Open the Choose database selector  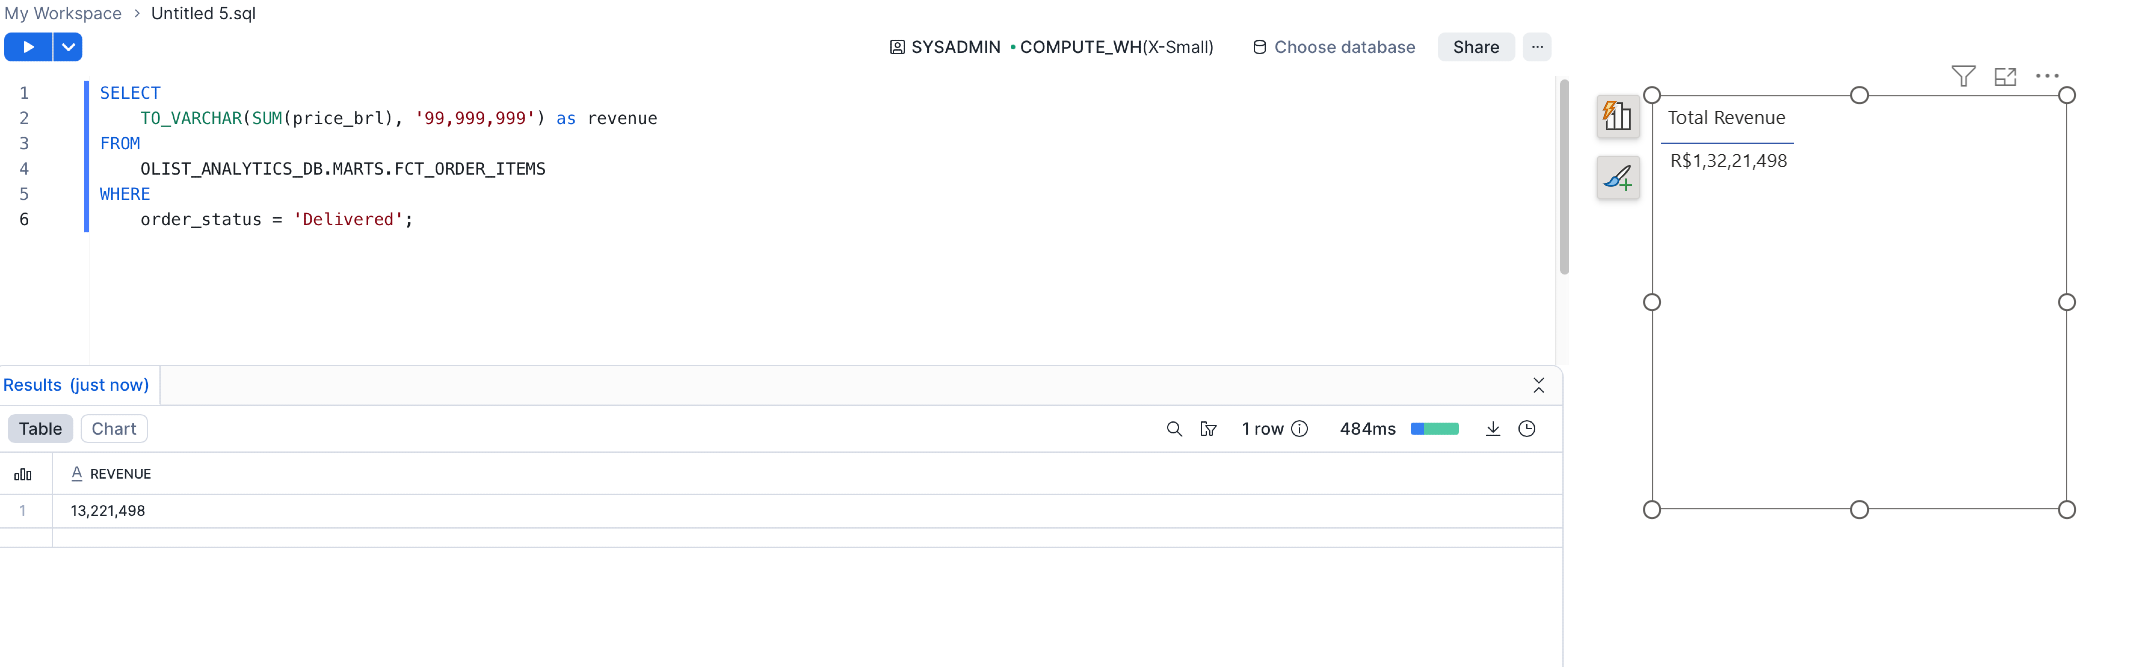(1334, 47)
